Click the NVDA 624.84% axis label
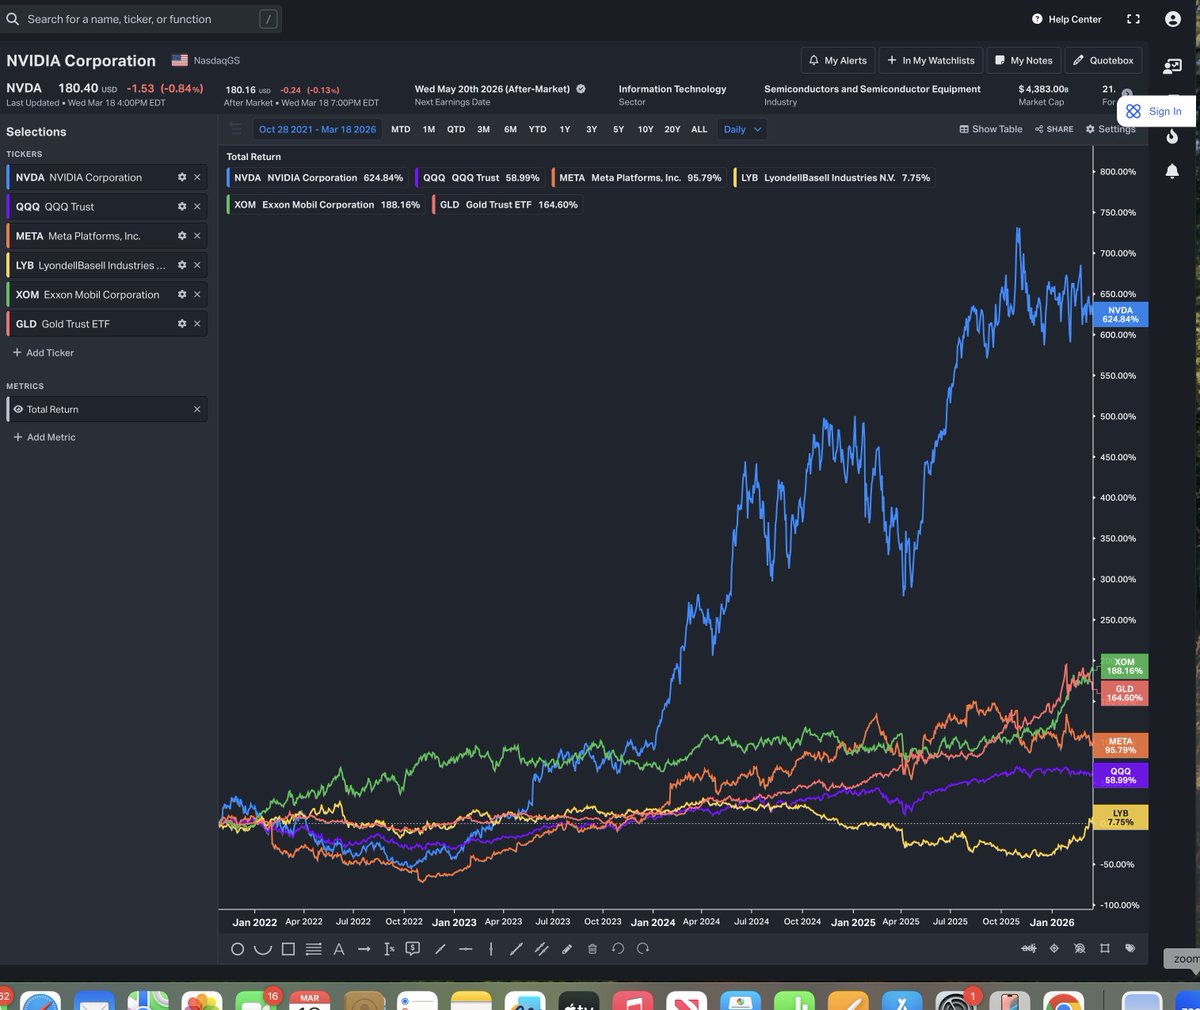This screenshot has width=1200, height=1010. pos(1121,315)
